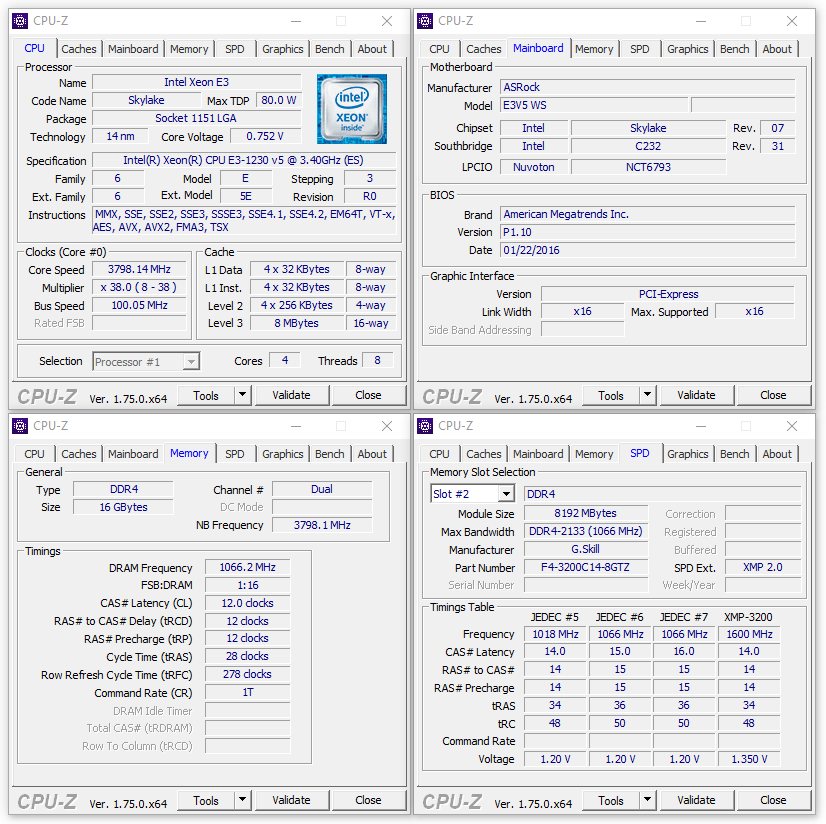Click the DRAM Frequency value 1066.2 MHz
The image size is (826, 824).
click(x=248, y=567)
